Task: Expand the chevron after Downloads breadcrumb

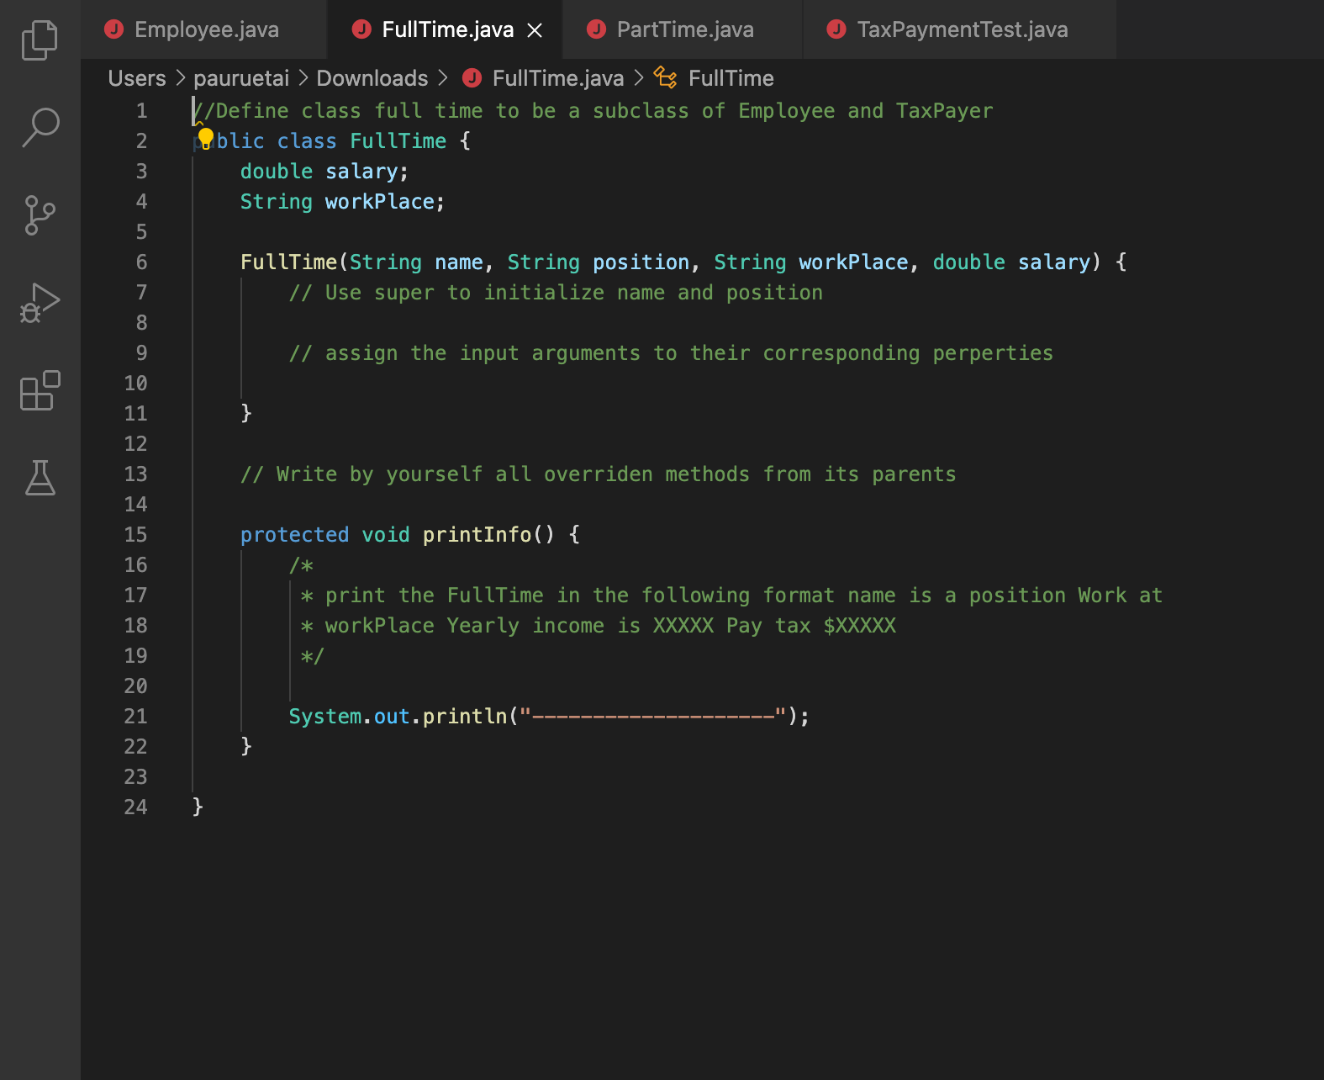Action: [442, 78]
